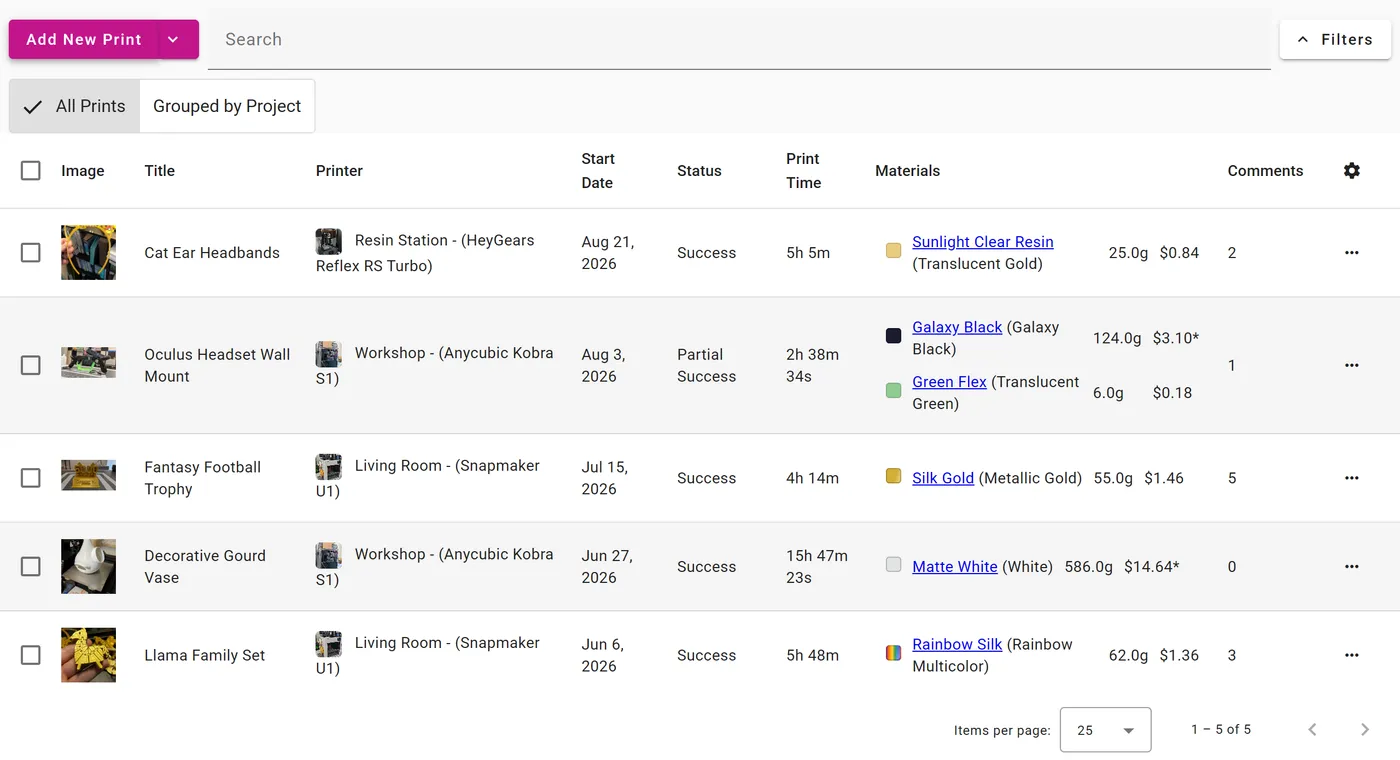Select the Oculus Headset Wall Mount checkbox
Screen dimensions: 1400x760
pos(31,365)
